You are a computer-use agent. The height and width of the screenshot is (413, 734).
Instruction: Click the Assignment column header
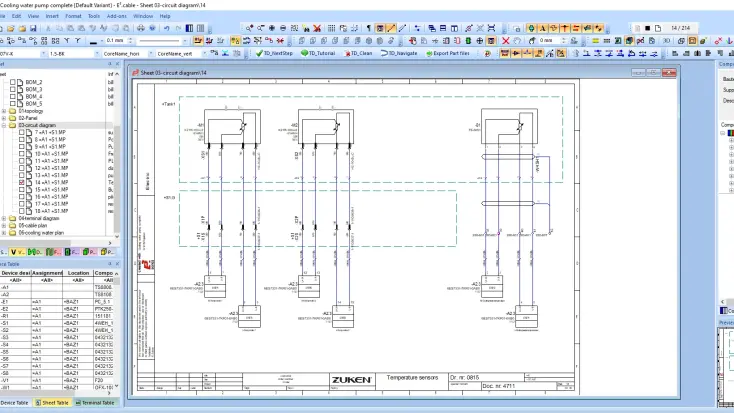(x=46, y=272)
